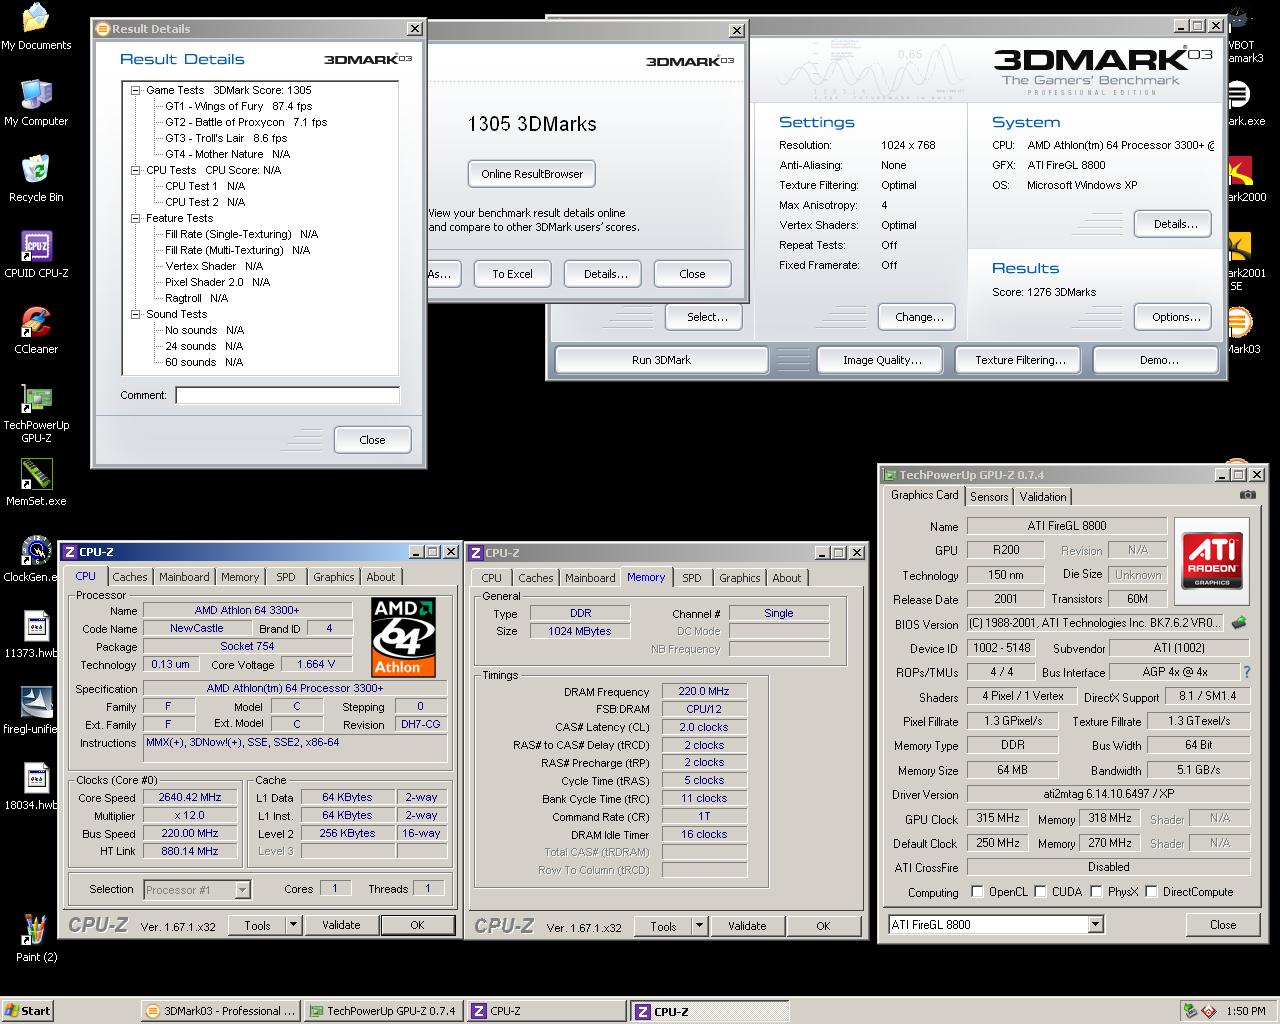Click Details button in score window

605,274
